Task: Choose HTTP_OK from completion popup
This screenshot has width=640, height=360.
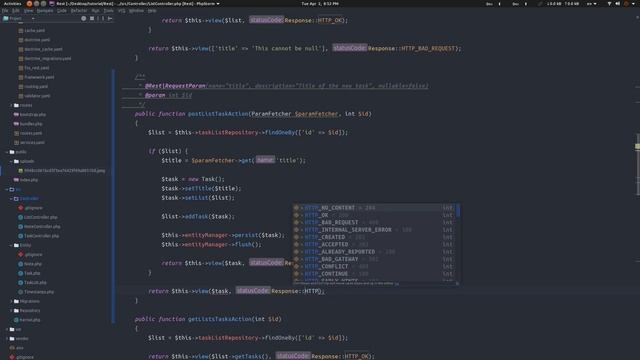Action: click(x=374, y=215)
